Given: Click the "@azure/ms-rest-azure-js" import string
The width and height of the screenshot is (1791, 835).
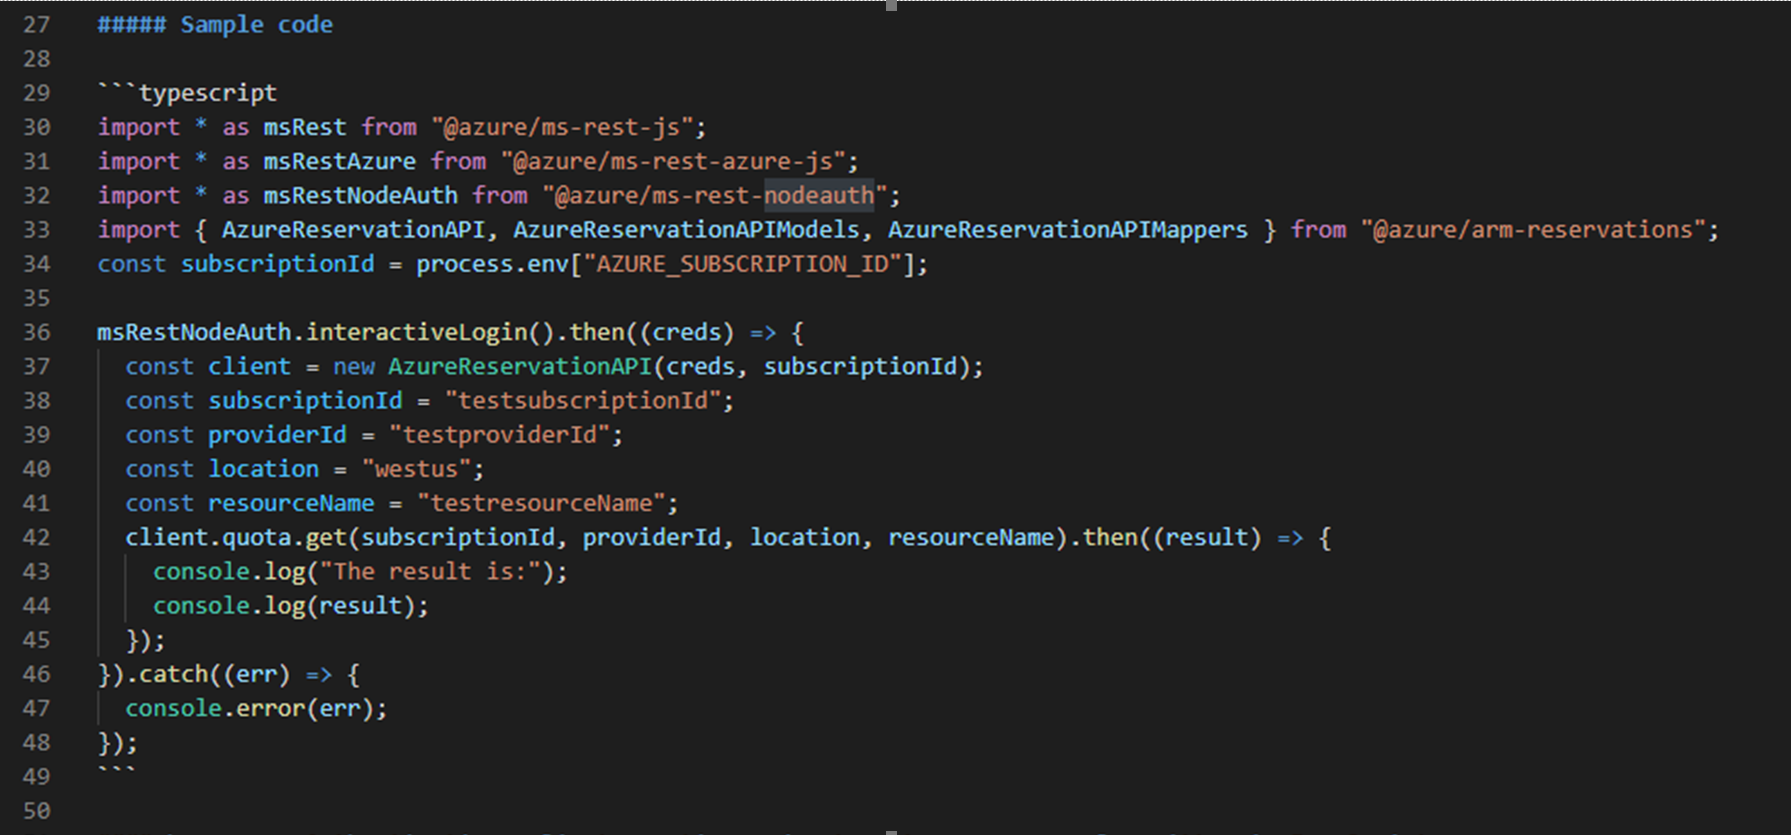Looking at the screenshot, I should [674, 161].
